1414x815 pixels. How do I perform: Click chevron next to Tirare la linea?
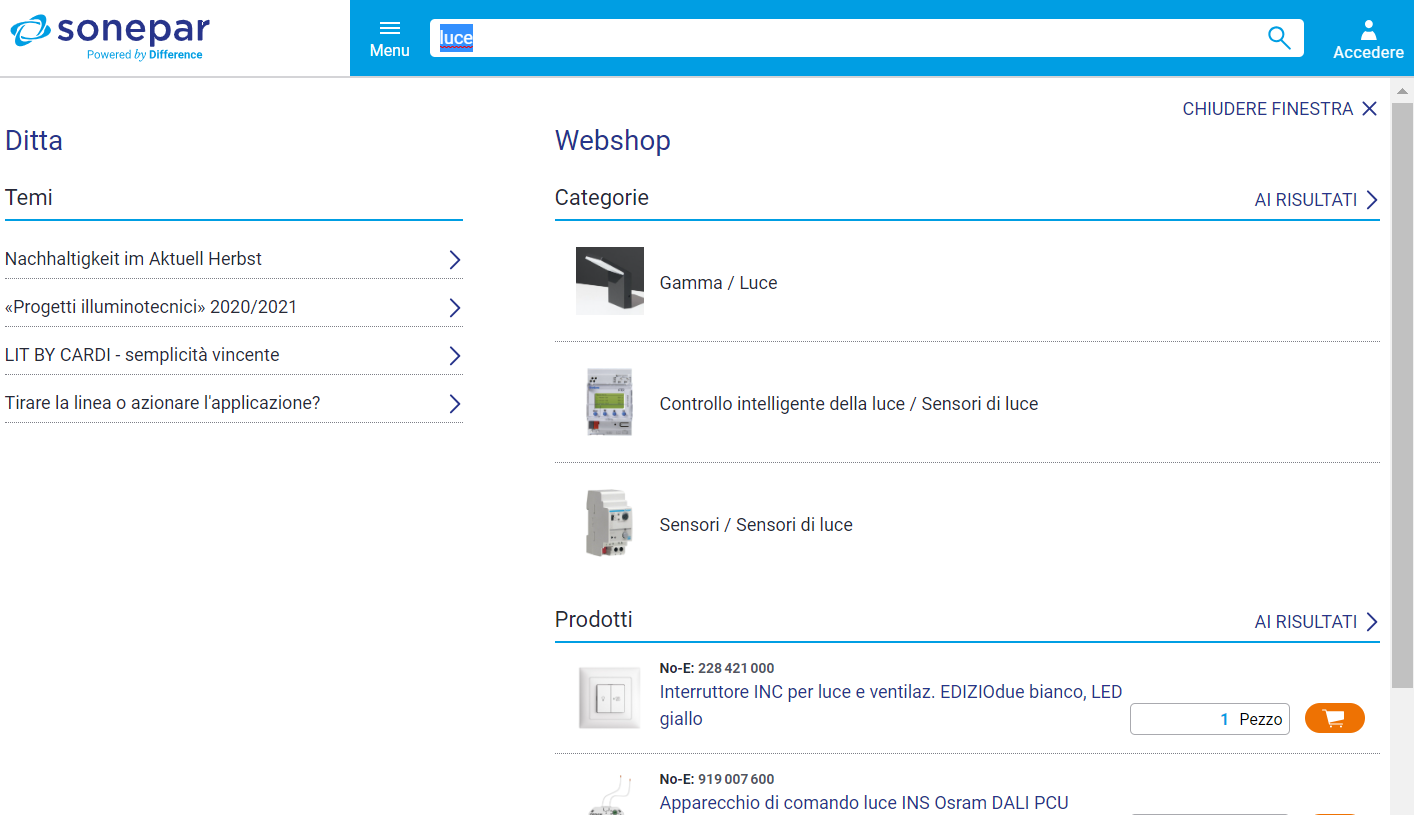tap(455, 404)
